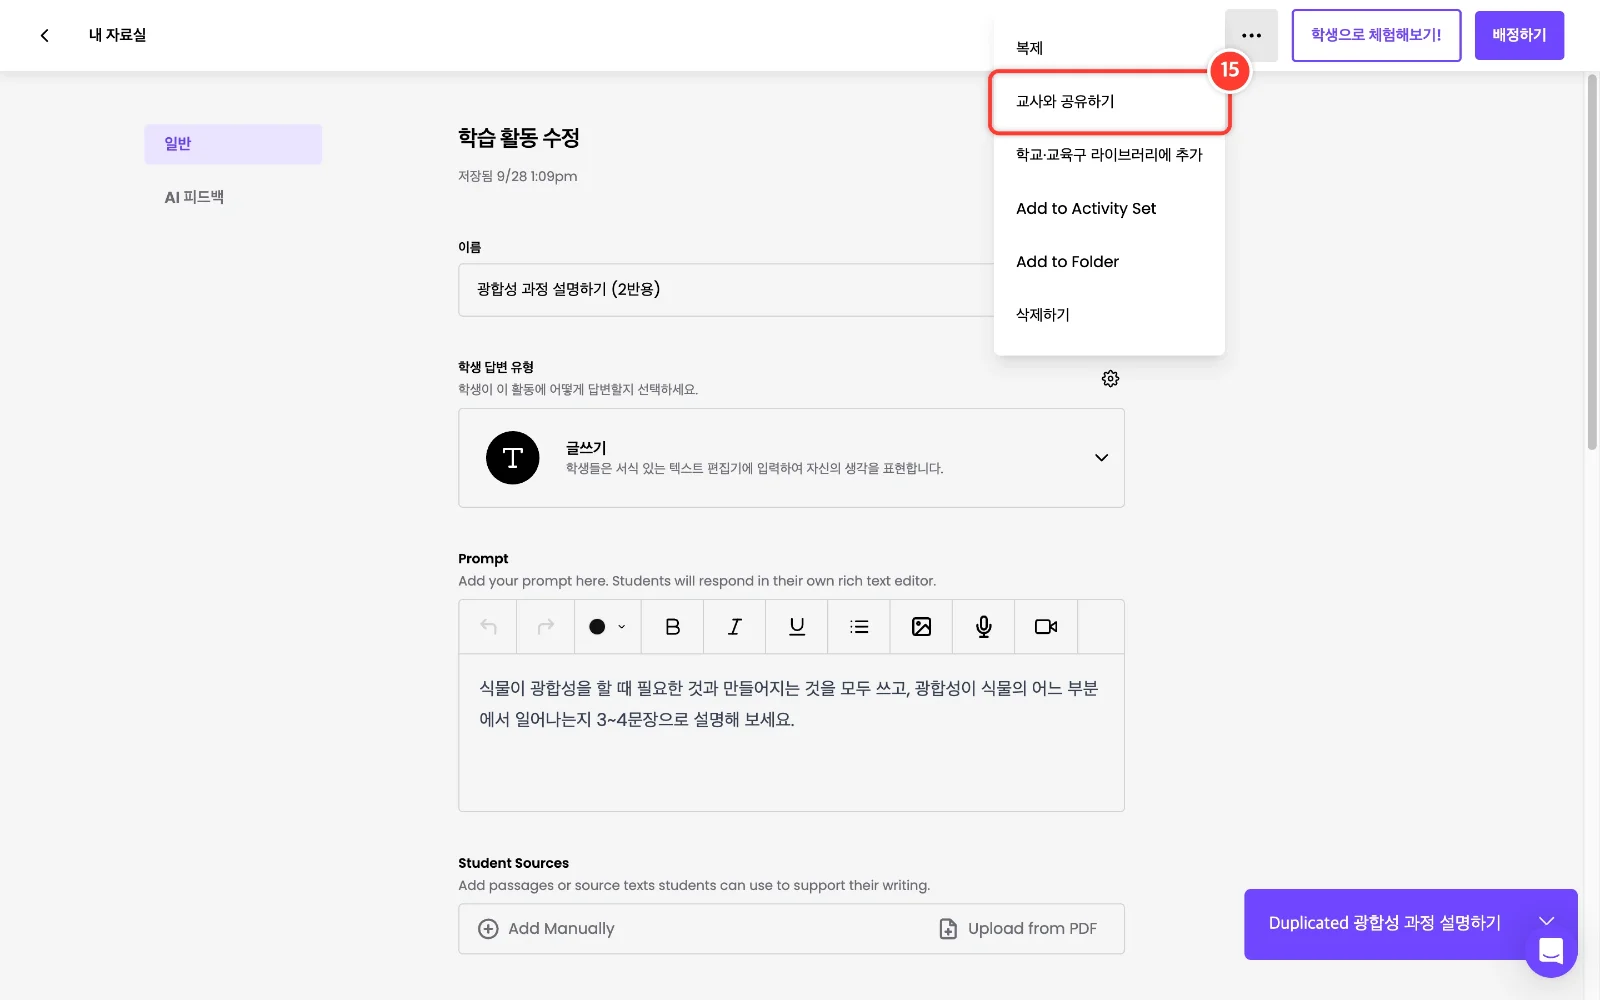
Task: Open the text color picker dropdown
Action: coord(608,627)
